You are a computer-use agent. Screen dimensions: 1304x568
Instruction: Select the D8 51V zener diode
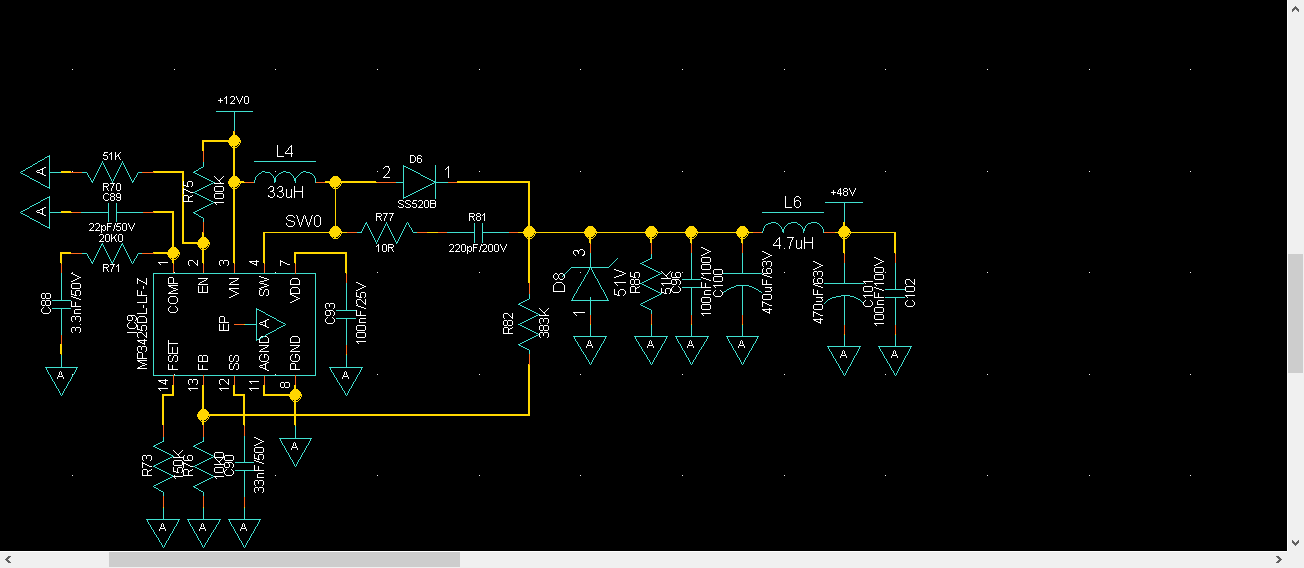point(590,284)
